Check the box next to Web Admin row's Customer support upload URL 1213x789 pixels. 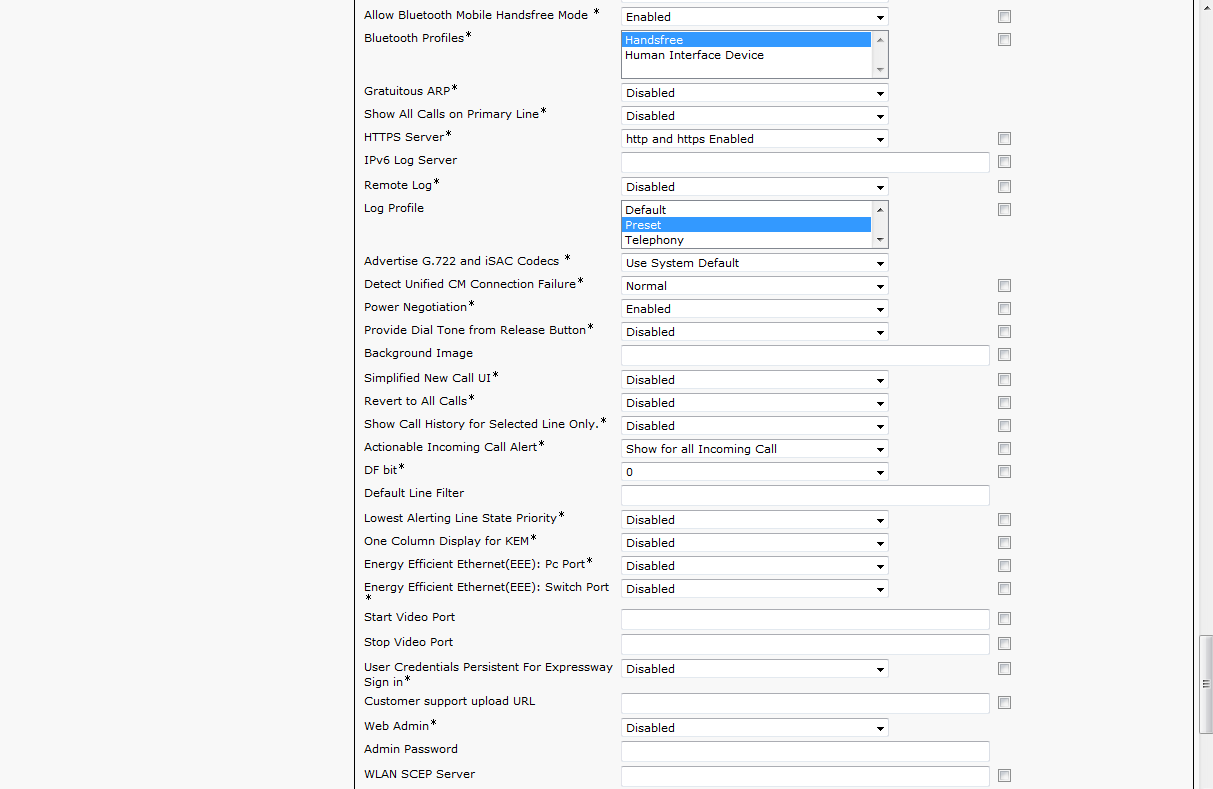[1004, 703]
